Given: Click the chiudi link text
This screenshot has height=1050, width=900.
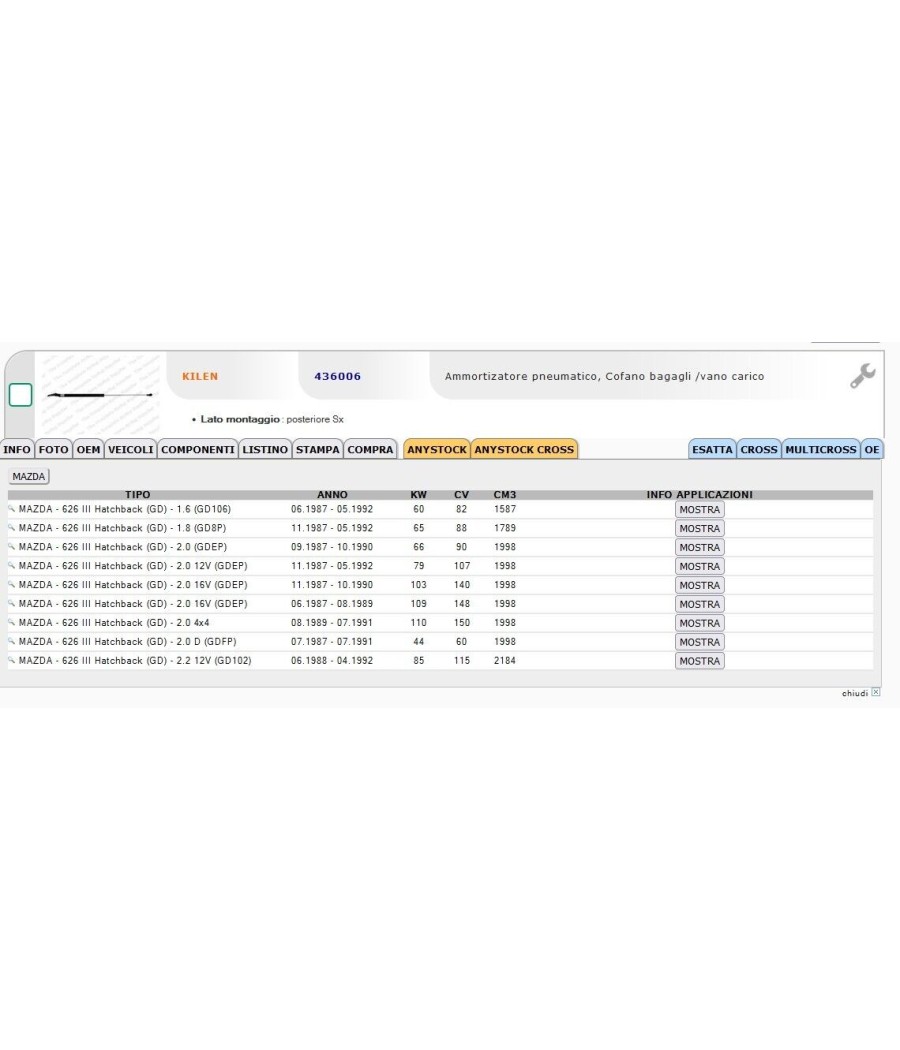Looking at the screenshot, I should [854, 693].
